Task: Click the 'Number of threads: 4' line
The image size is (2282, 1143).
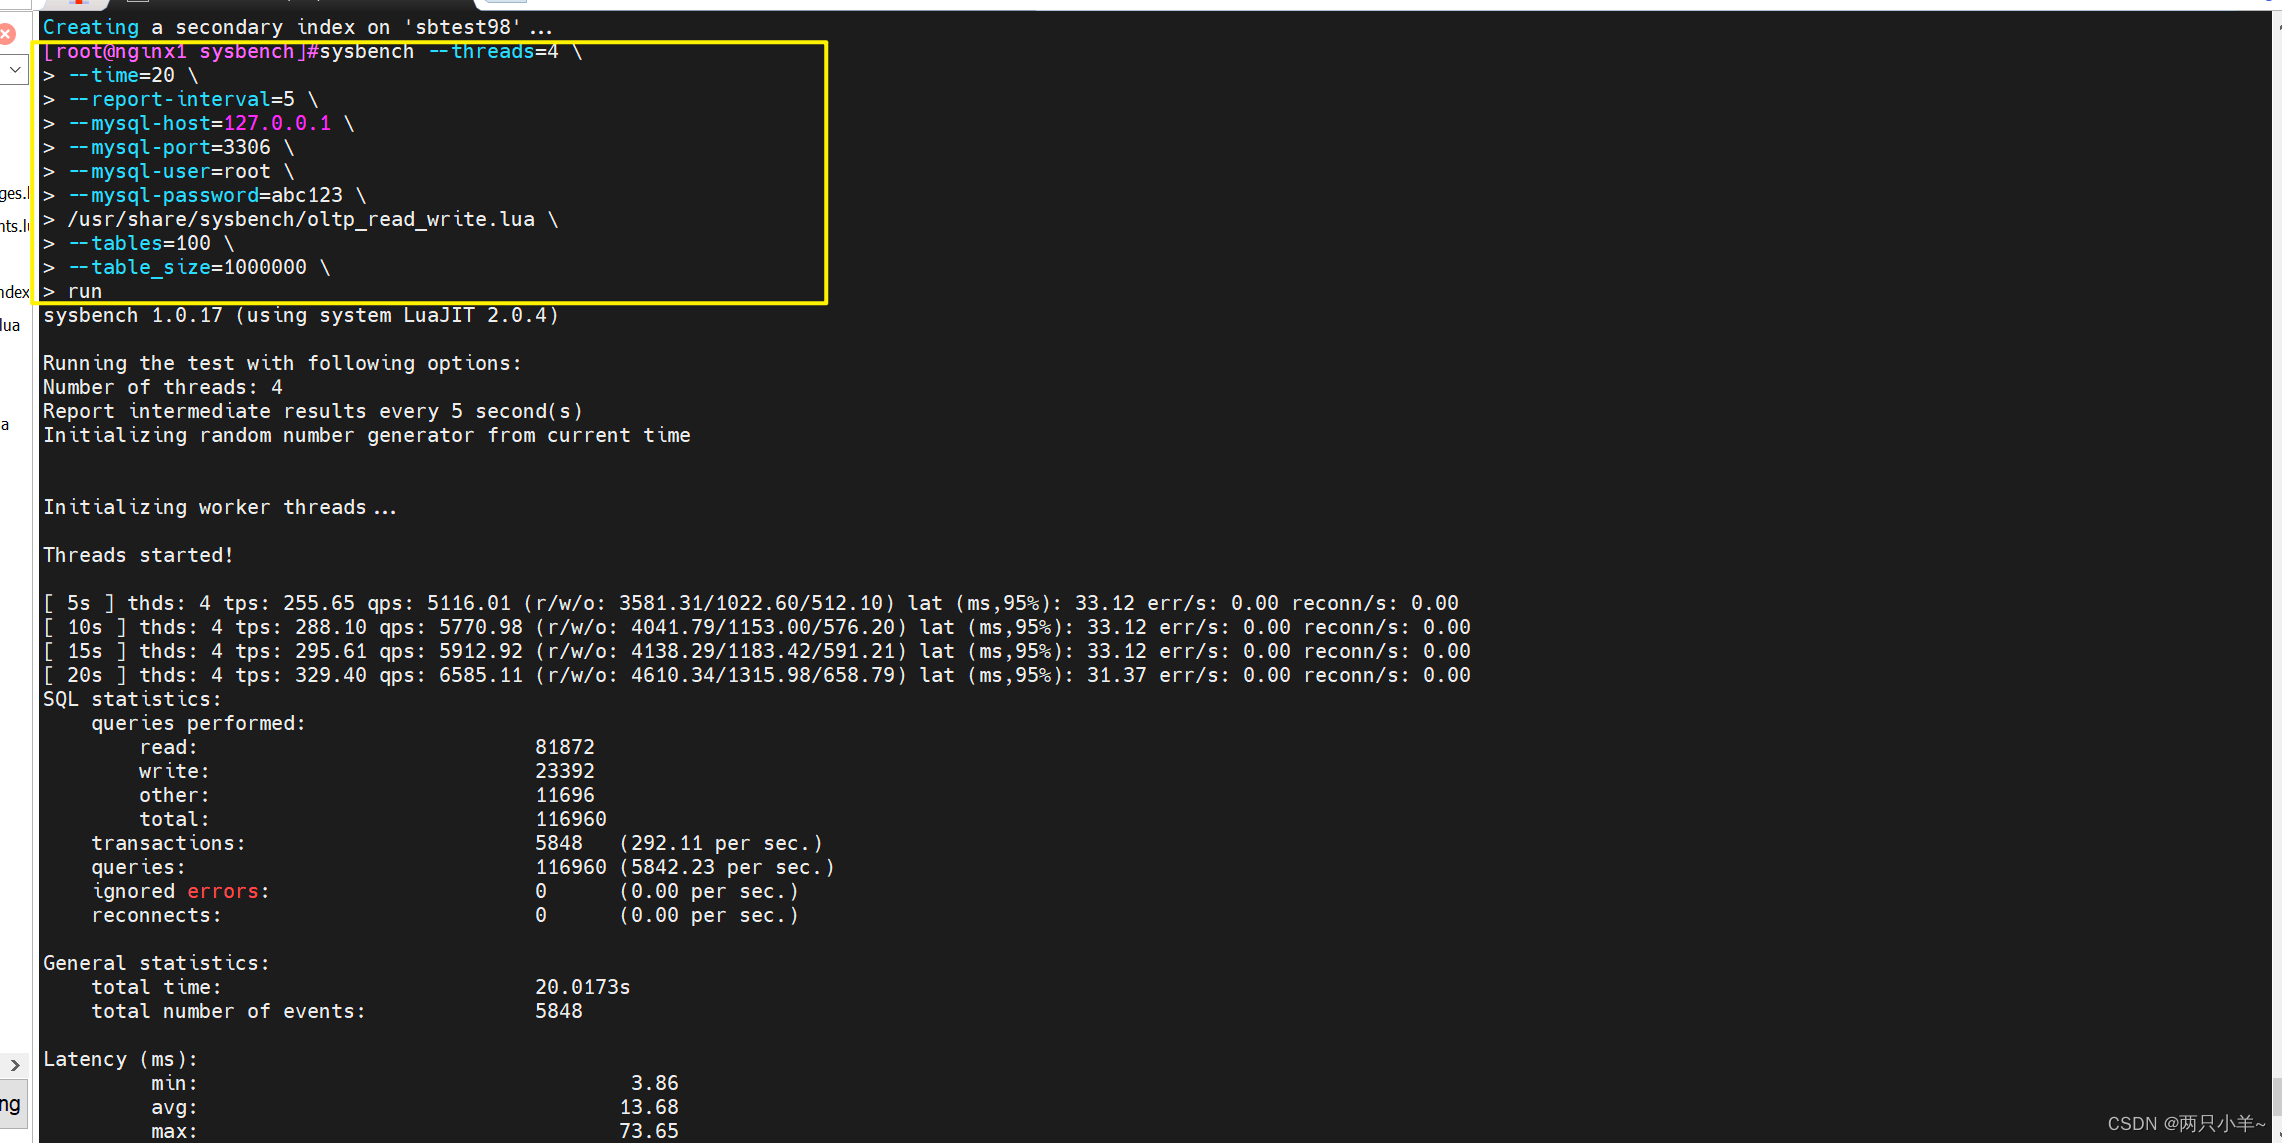Action: [163, 387]
